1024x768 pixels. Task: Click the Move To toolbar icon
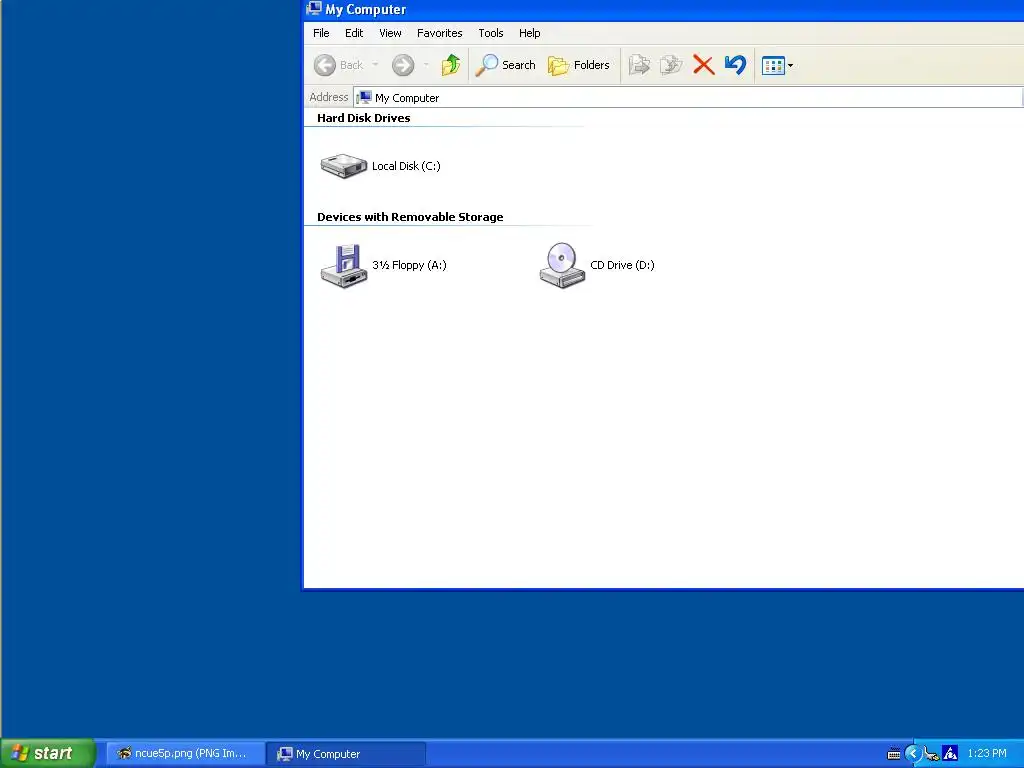coord(639,65)
